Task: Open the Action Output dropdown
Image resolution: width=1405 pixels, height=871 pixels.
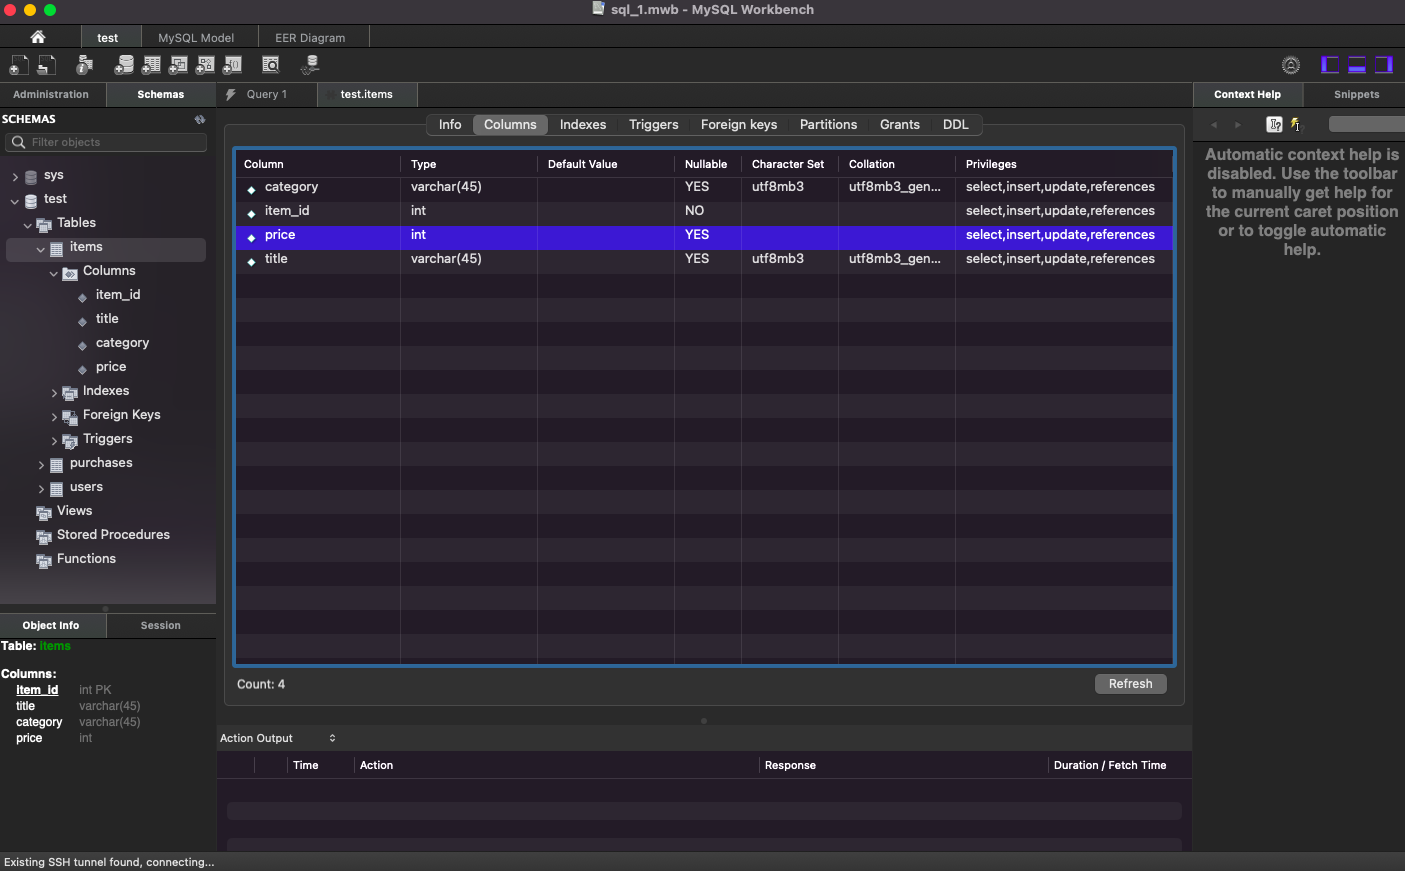Action: [278, 738]
